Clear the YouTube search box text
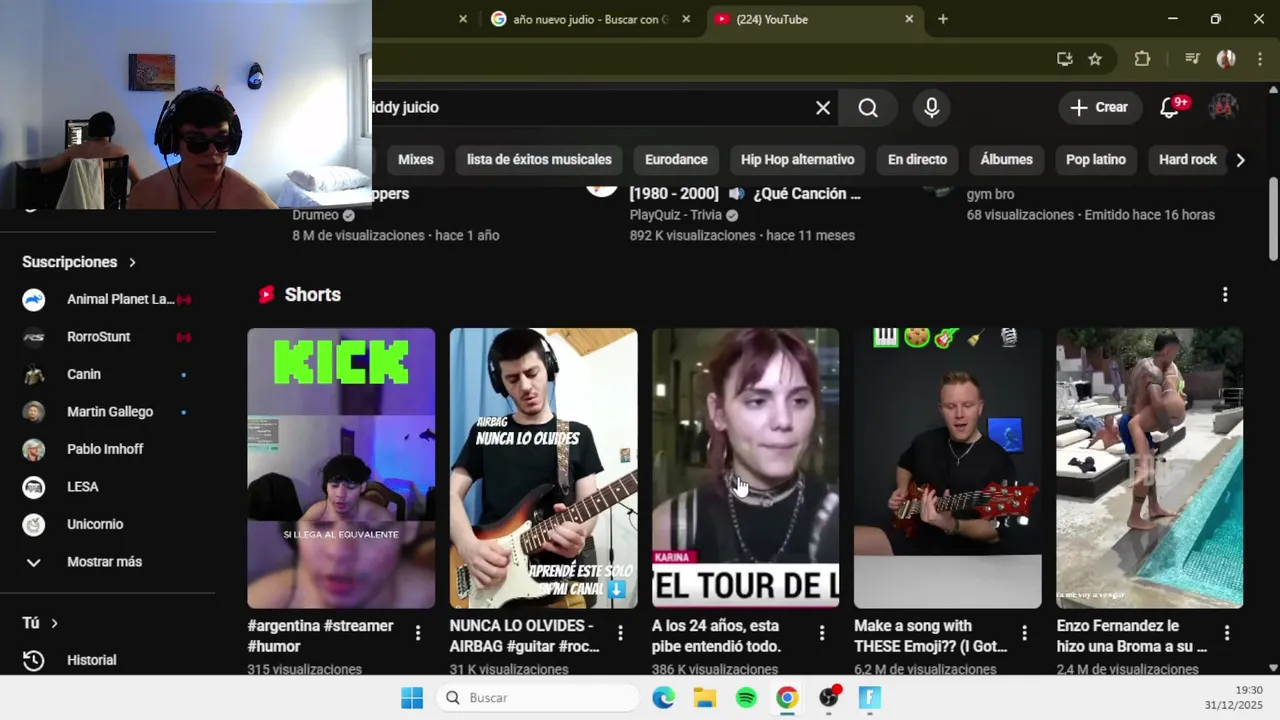 click(x=823, y=108)
